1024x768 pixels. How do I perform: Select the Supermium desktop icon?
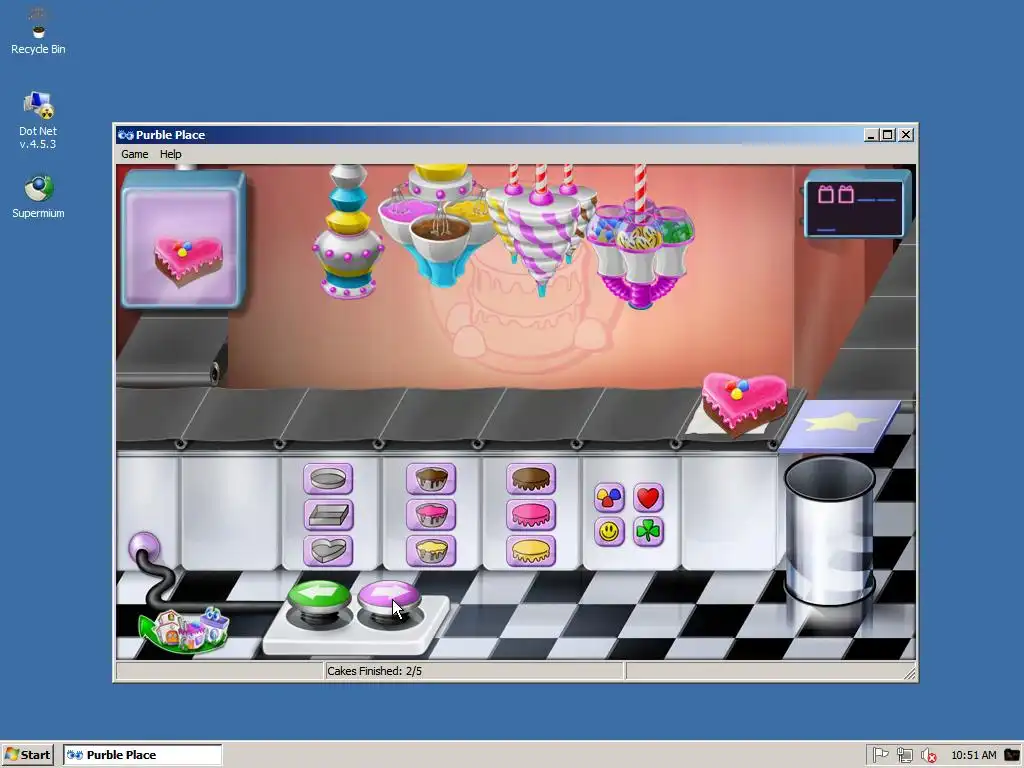pyautogui.click(x=38, y=197)
